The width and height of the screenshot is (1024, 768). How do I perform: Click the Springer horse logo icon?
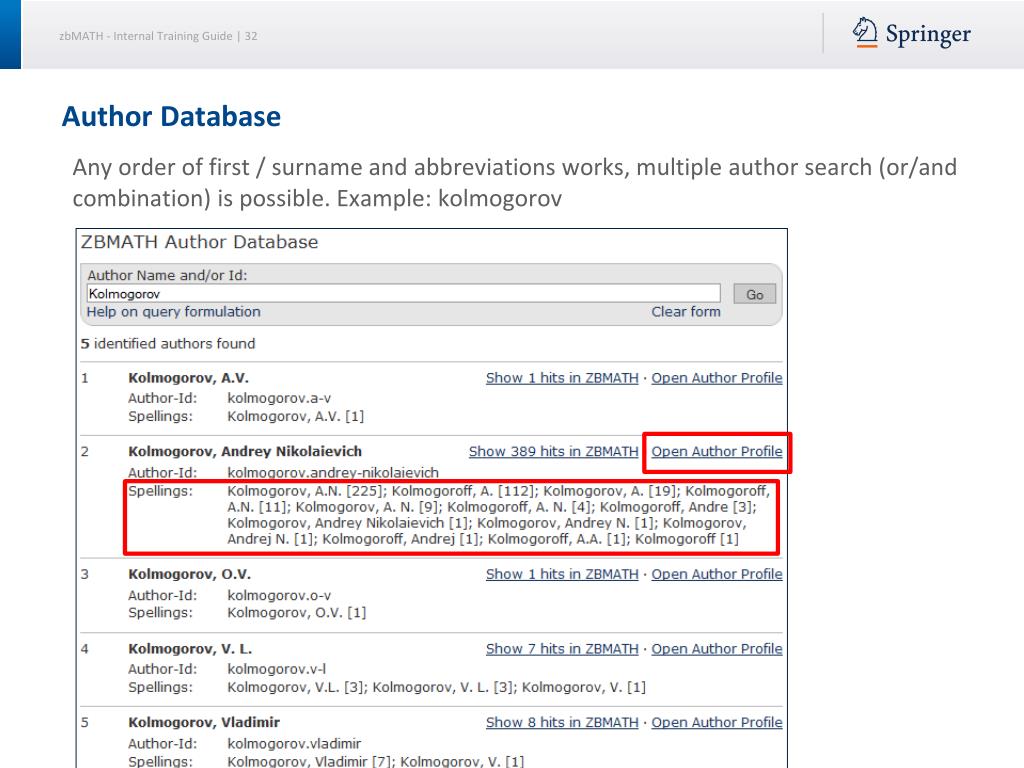click(865, 33)
